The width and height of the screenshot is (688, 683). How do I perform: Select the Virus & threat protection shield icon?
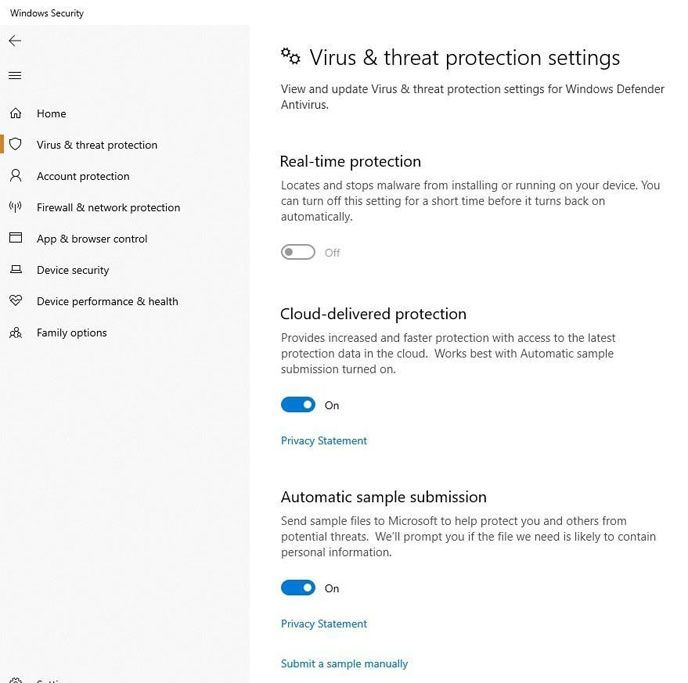click(15, 145)
